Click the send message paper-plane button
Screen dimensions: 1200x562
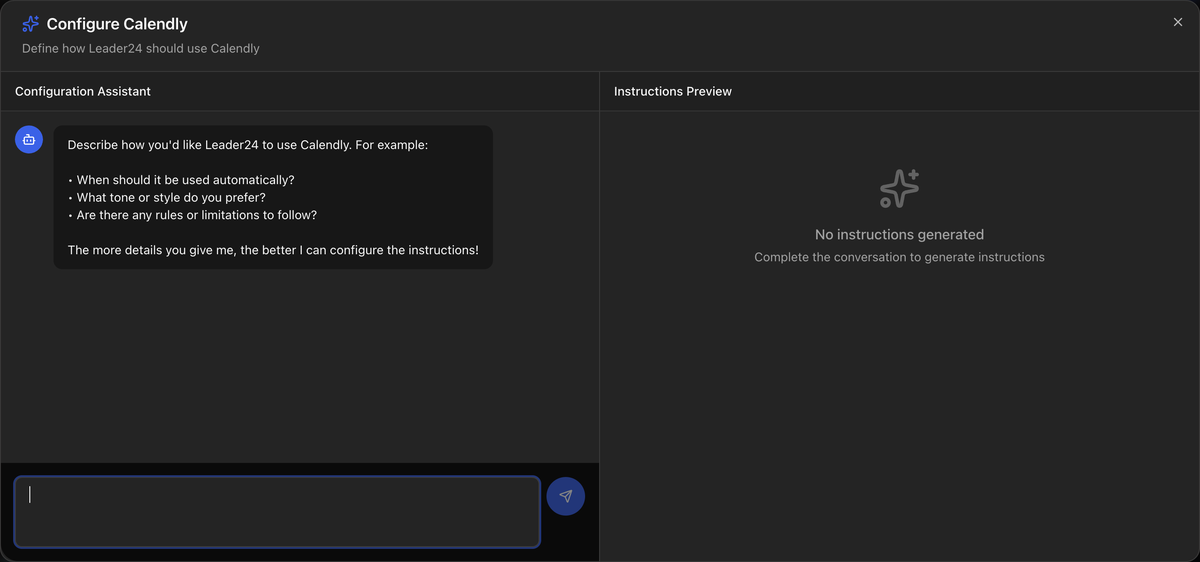point(566,496)
